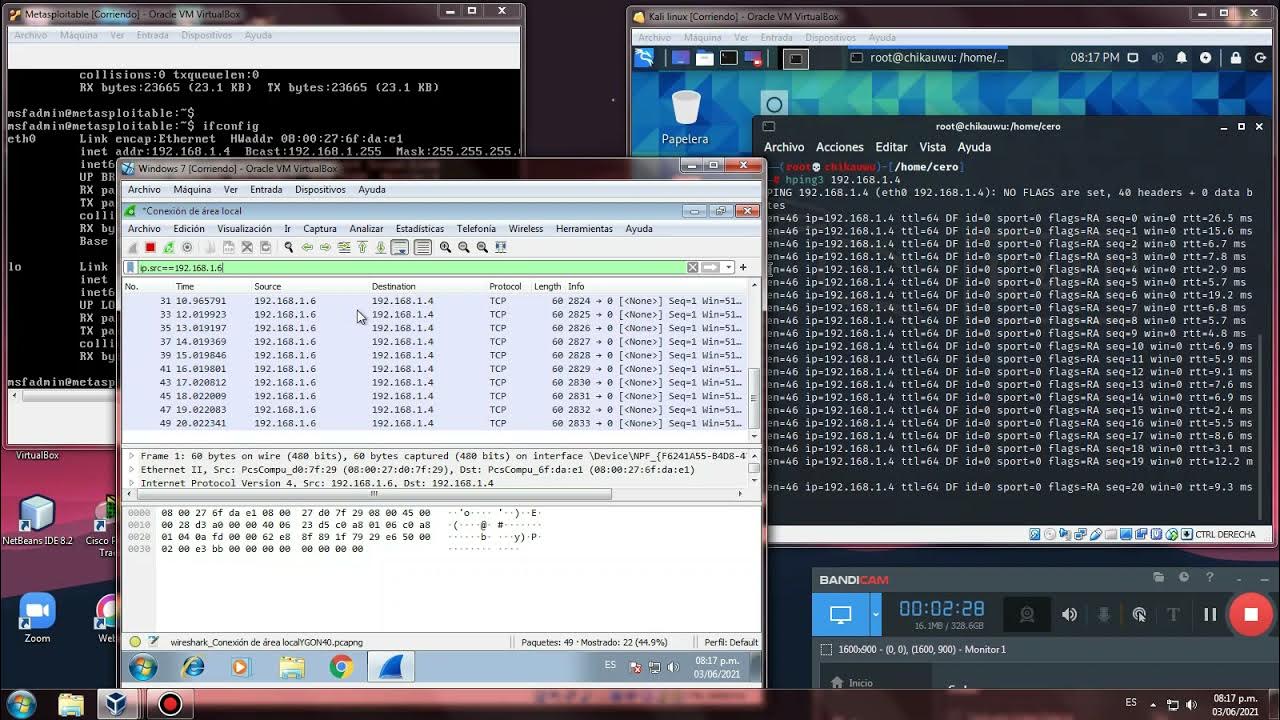Screen dimensions: 1280x720
Task: Open Bandicam output folder icon
Action: point(1158,578)
